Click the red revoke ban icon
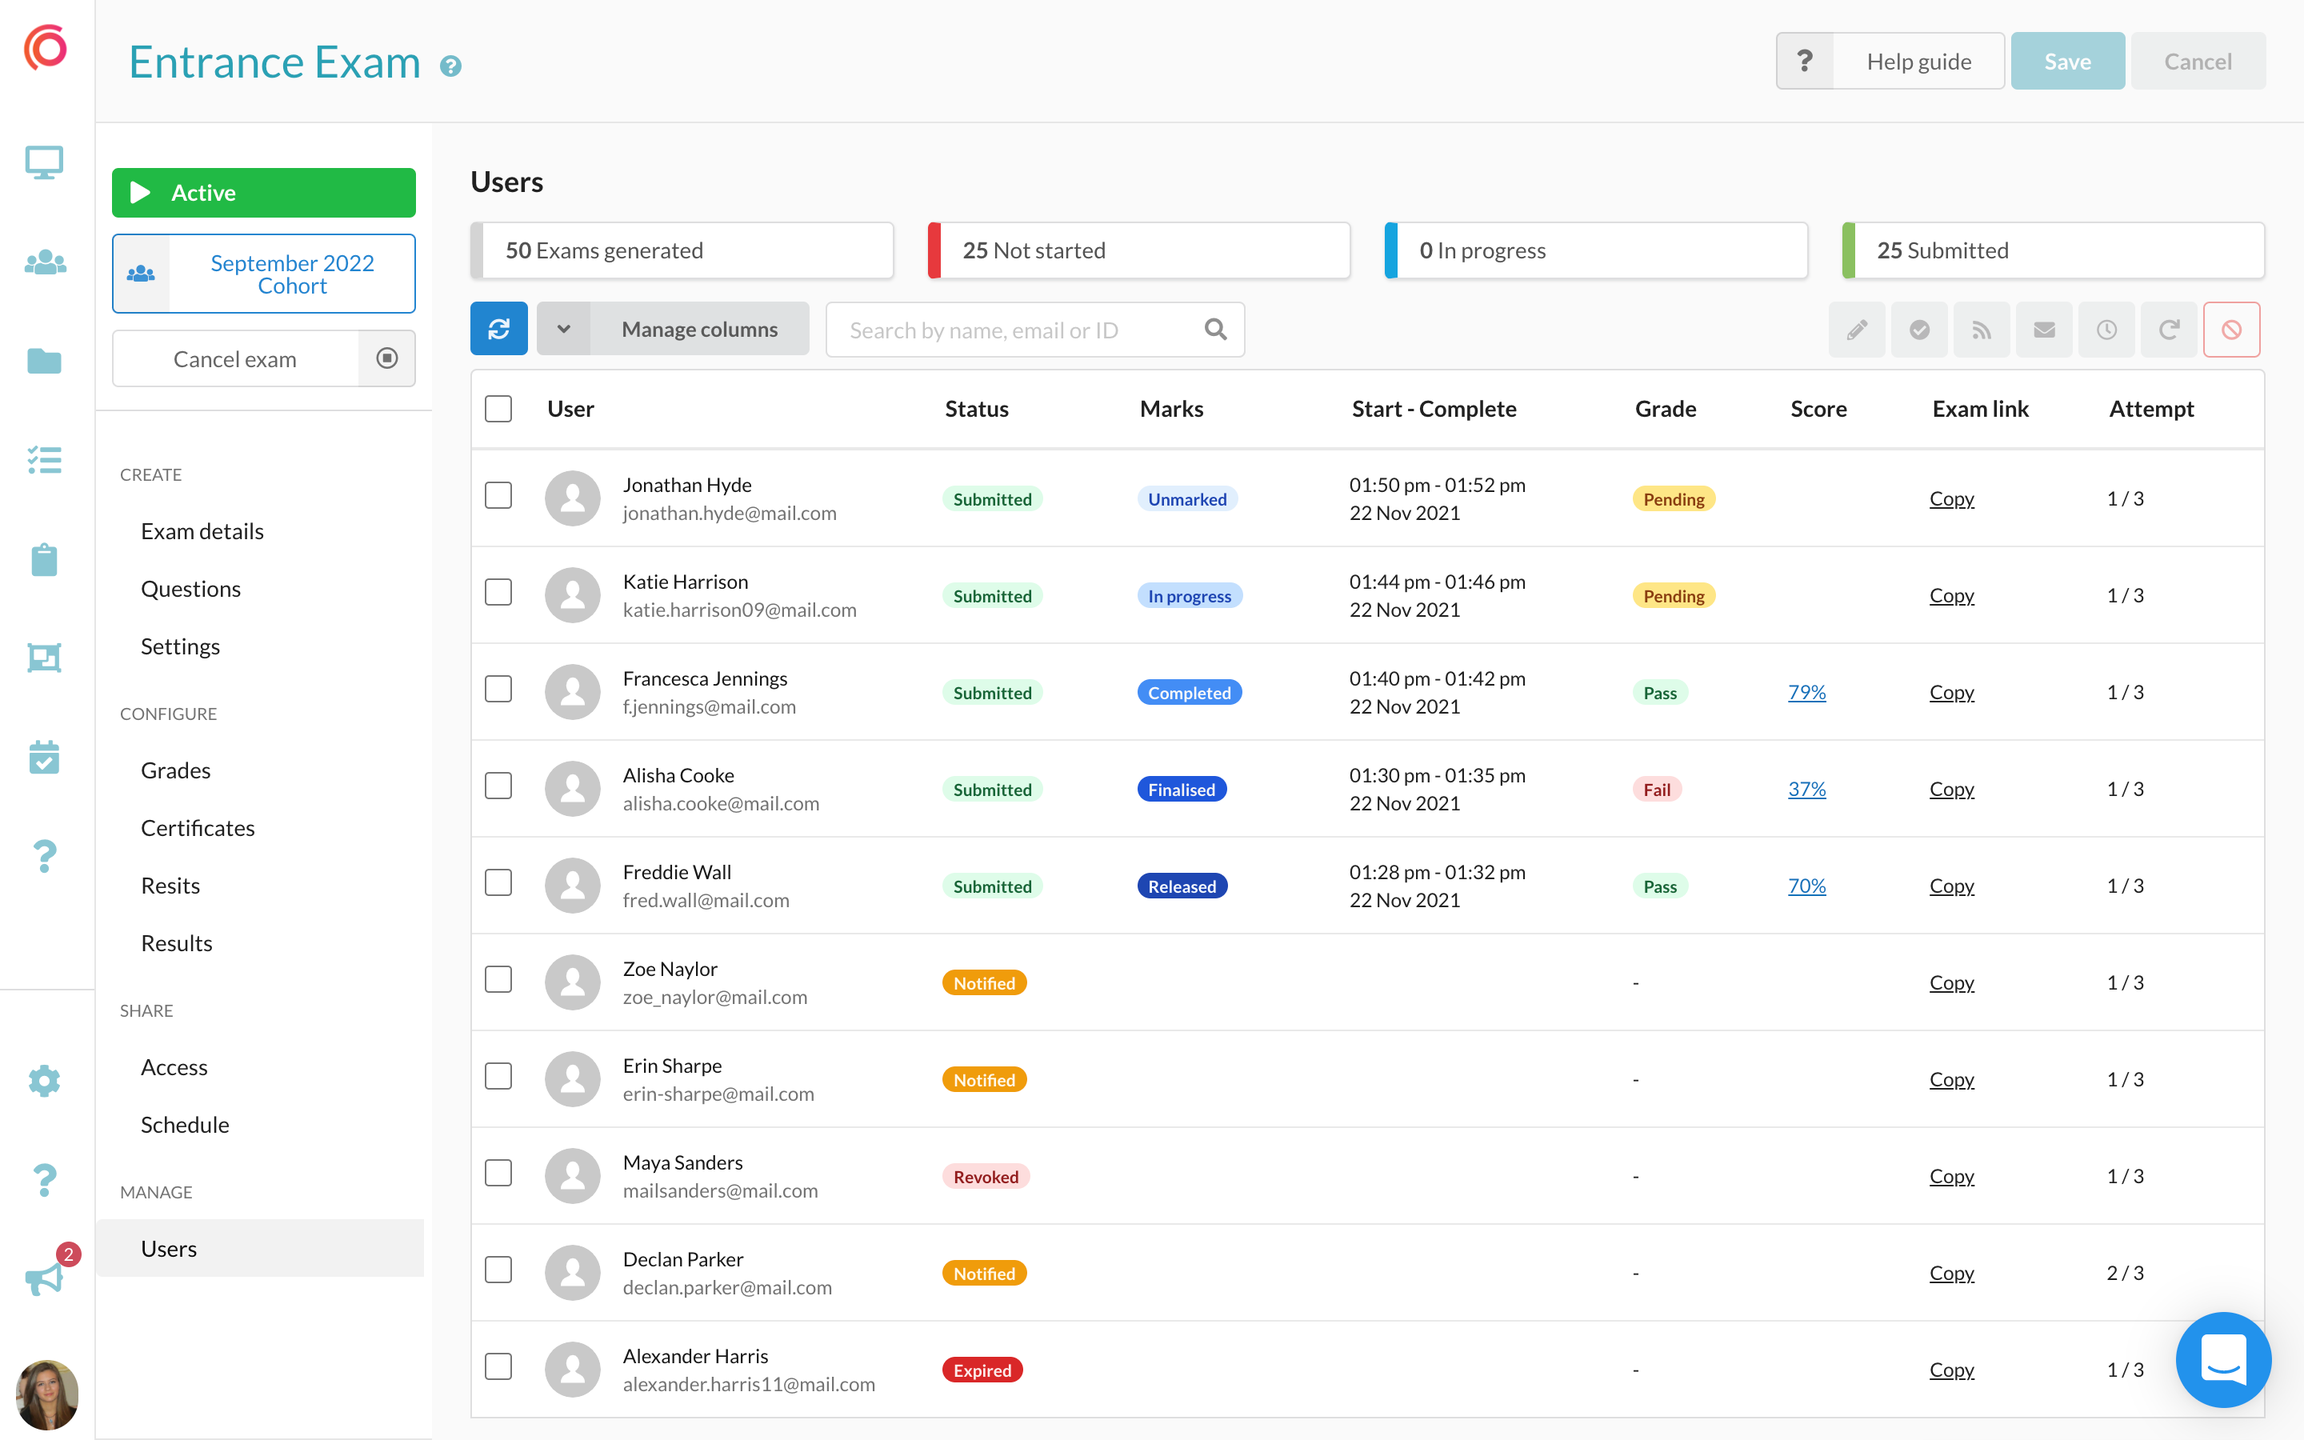The image size is (2304, 1440). (2231, 329)
